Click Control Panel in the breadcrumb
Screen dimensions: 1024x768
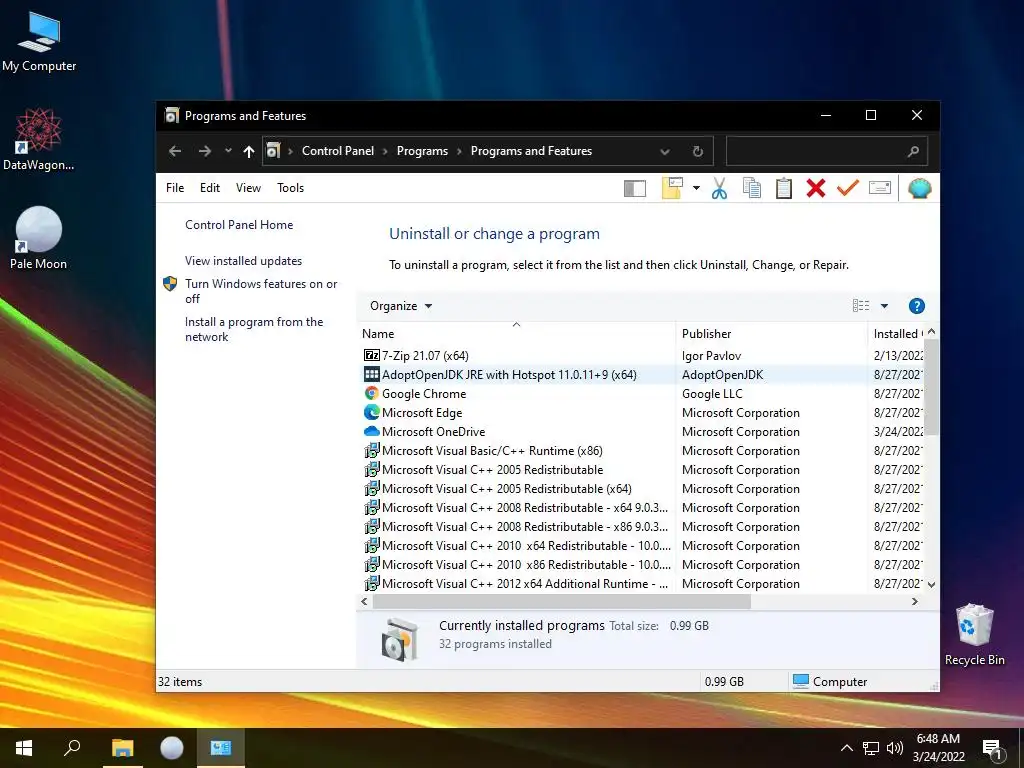click(338, 151)
